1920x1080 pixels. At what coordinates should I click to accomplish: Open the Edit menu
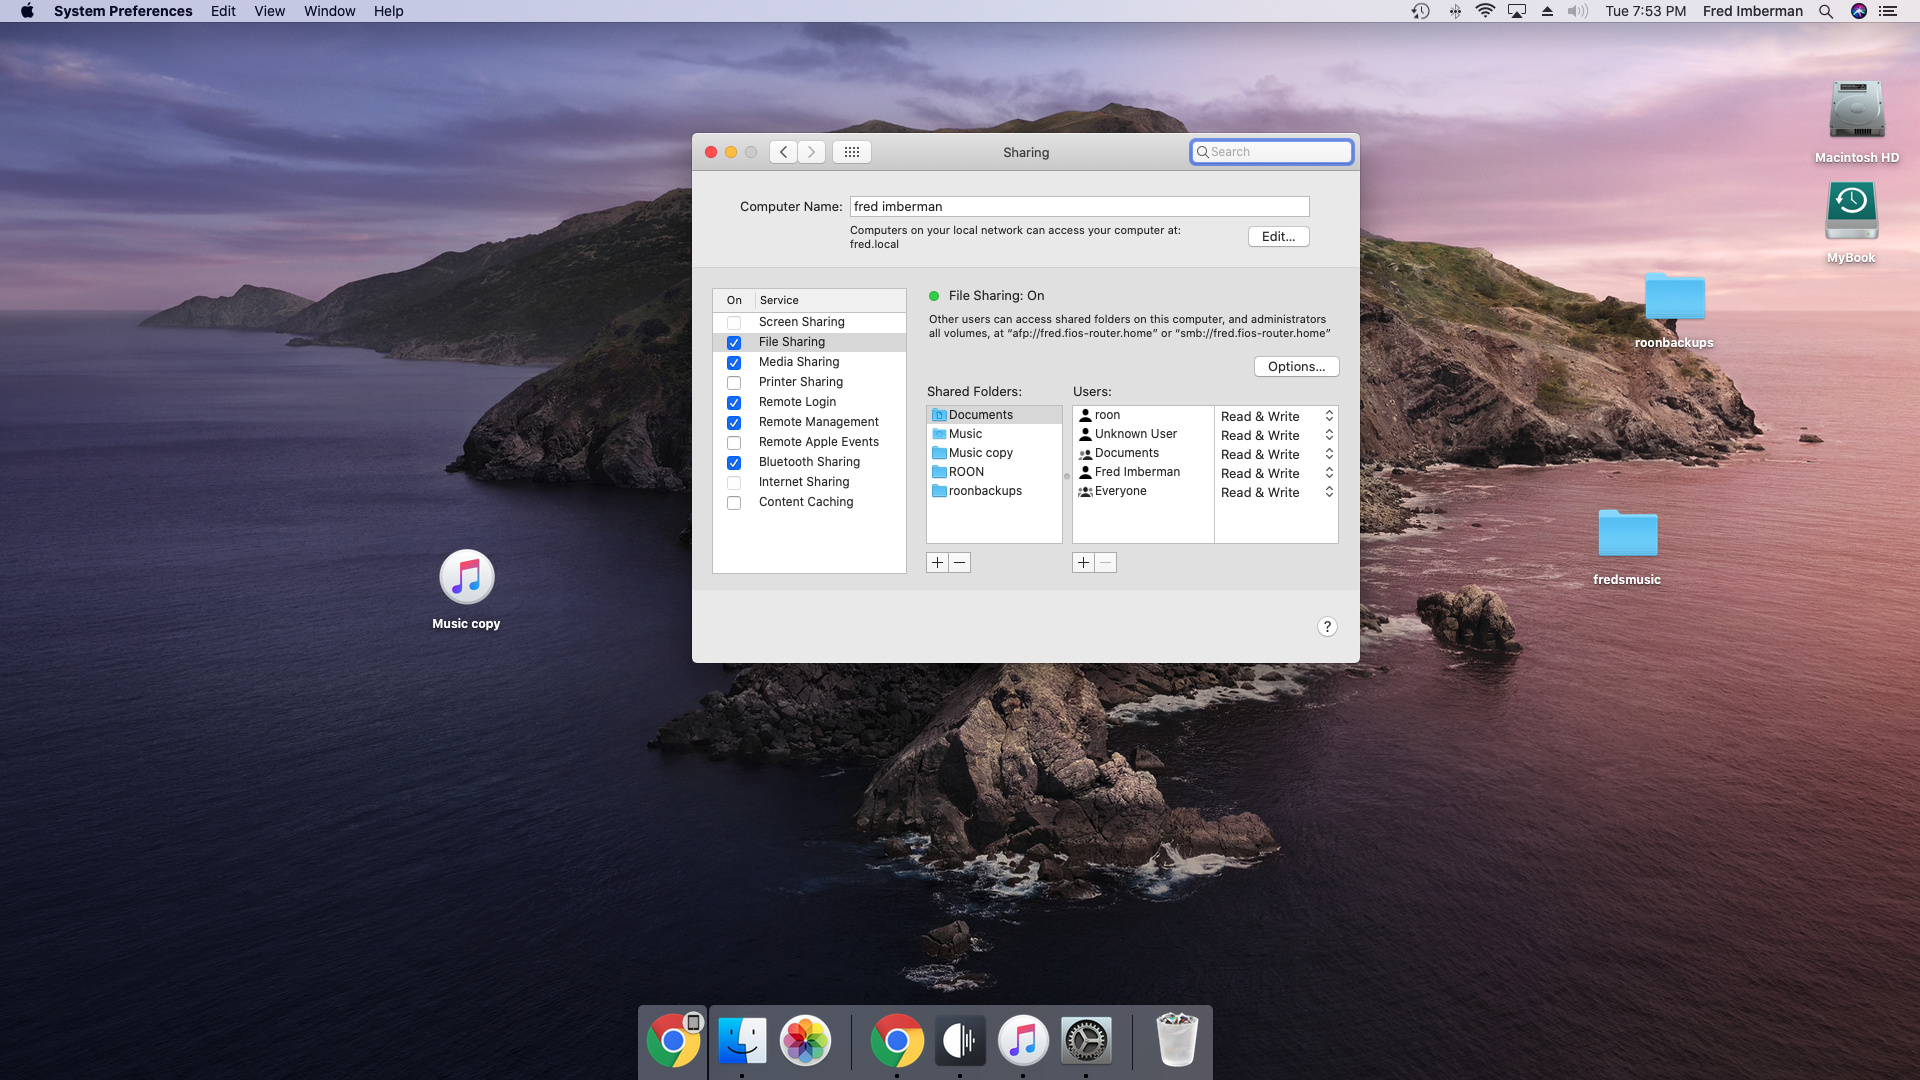(223, 11)
